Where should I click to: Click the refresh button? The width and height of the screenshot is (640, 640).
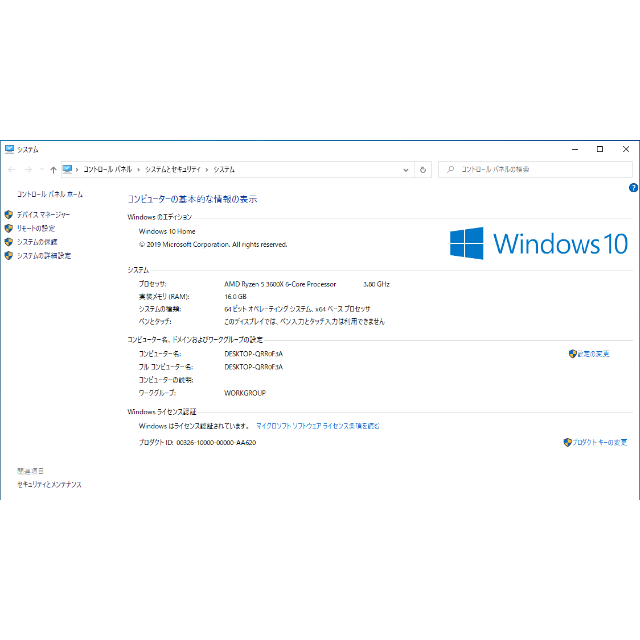click(423, 170)
